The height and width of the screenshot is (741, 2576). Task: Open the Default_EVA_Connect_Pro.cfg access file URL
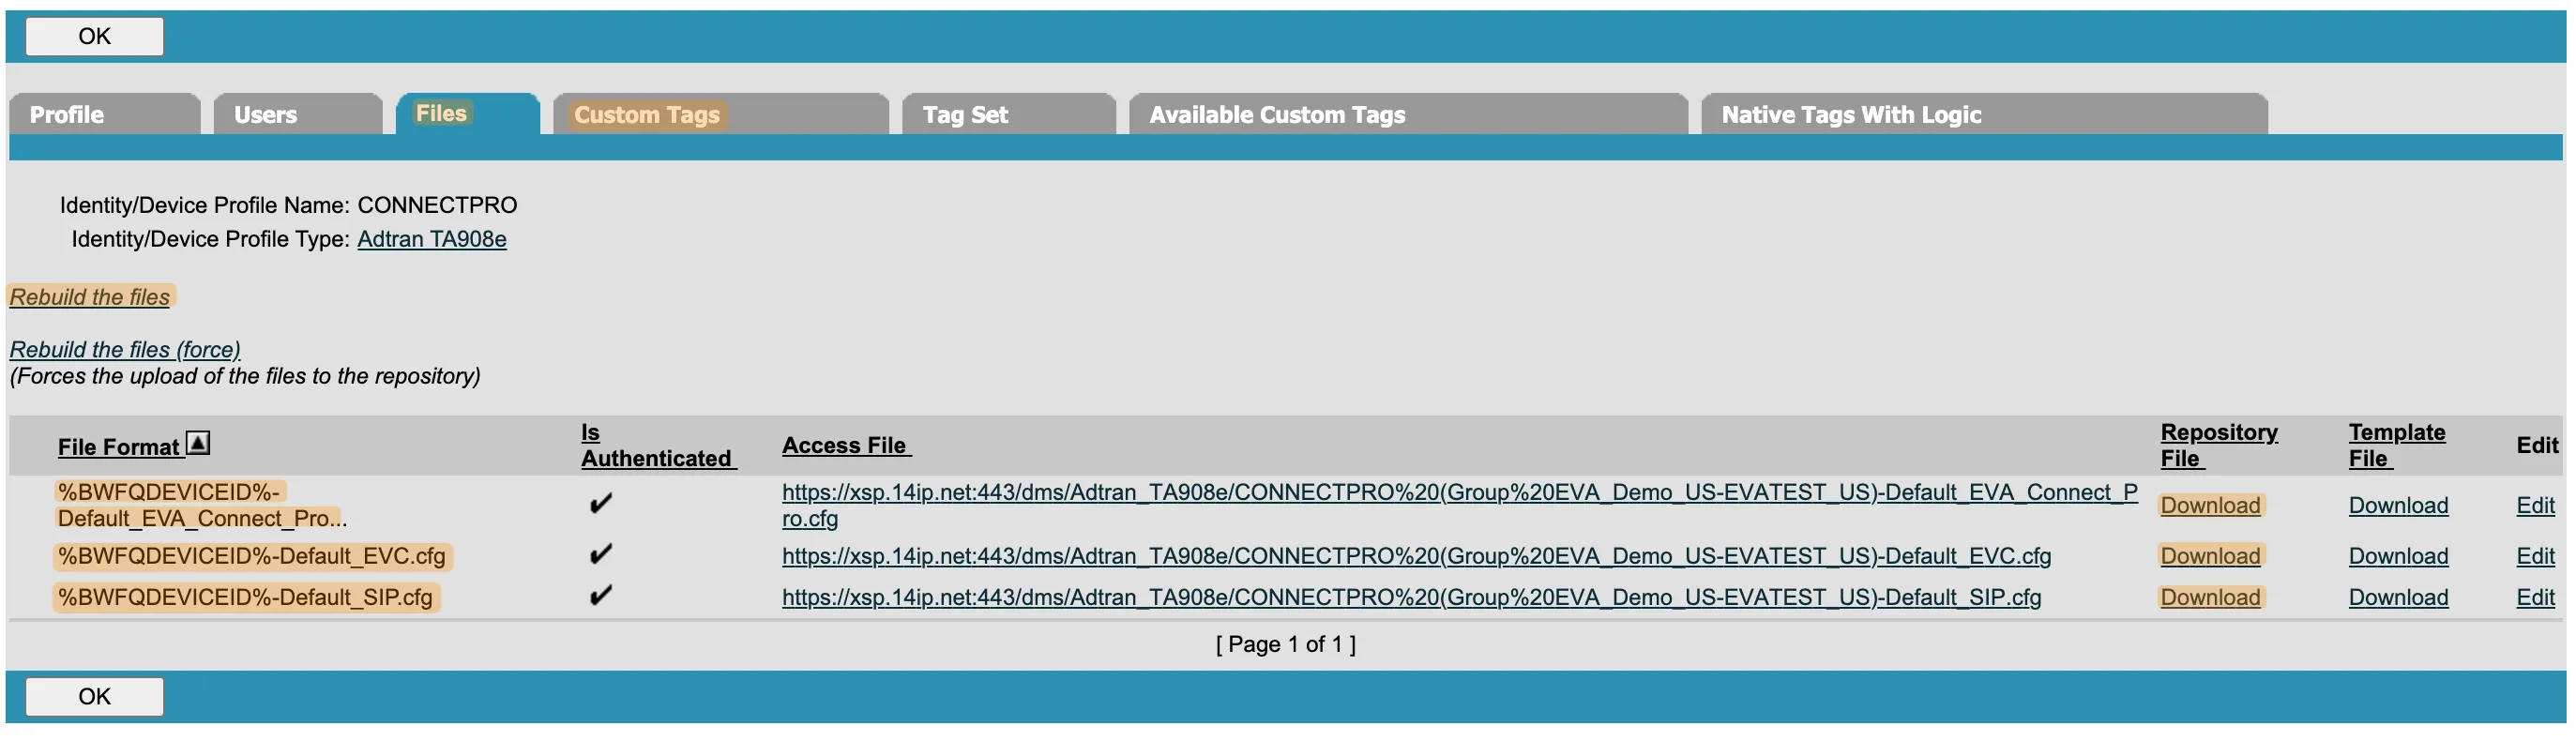point(1460,506)
